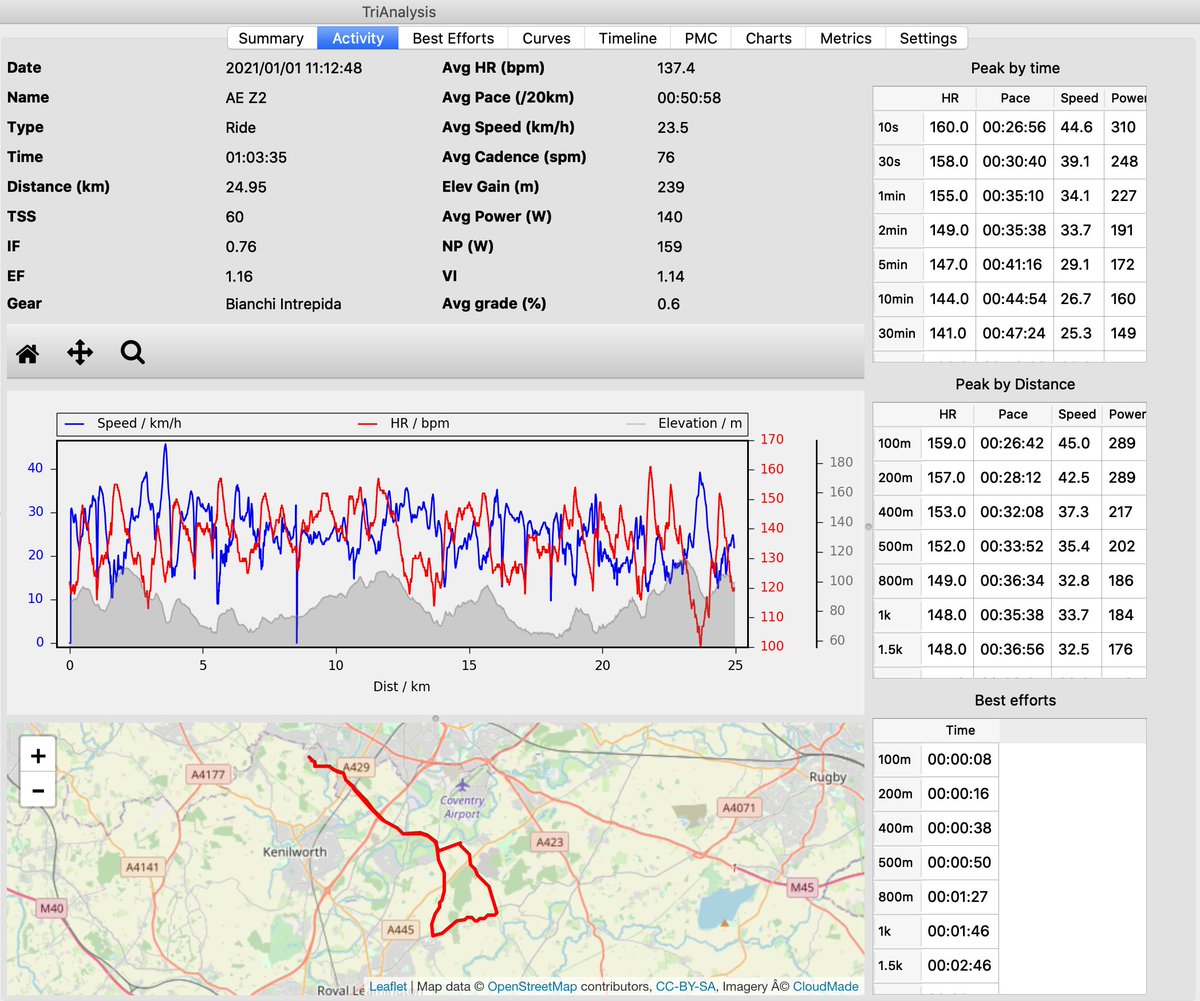Click the Rugby label on the map

coord(828,777)
